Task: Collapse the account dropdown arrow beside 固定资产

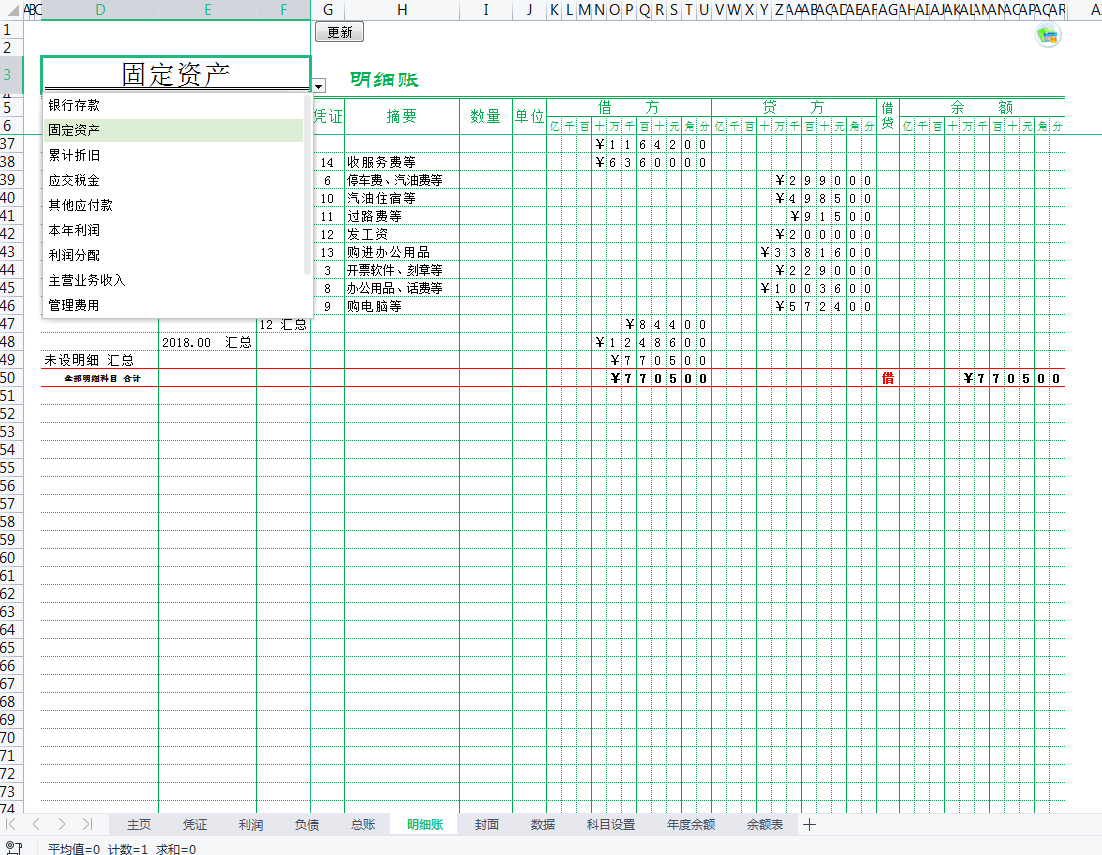Action: pos(318,87)
